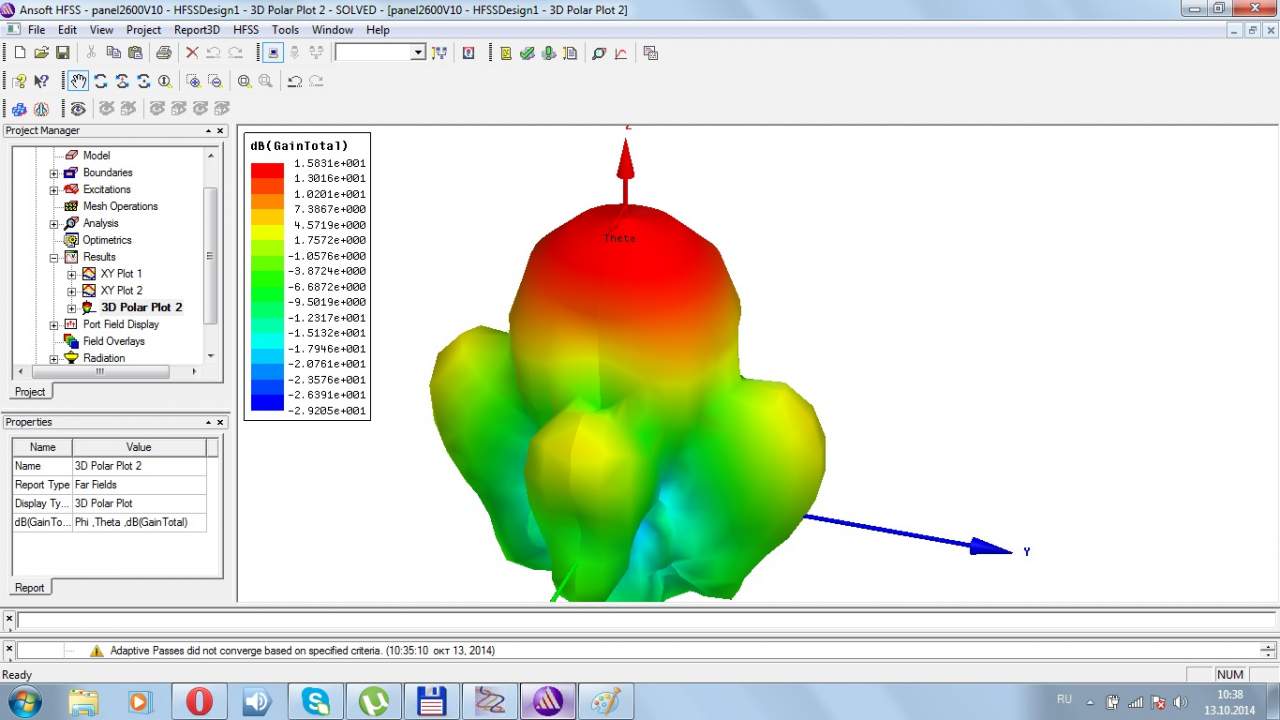Select the Pan (hand) tool

pos(78,81)
